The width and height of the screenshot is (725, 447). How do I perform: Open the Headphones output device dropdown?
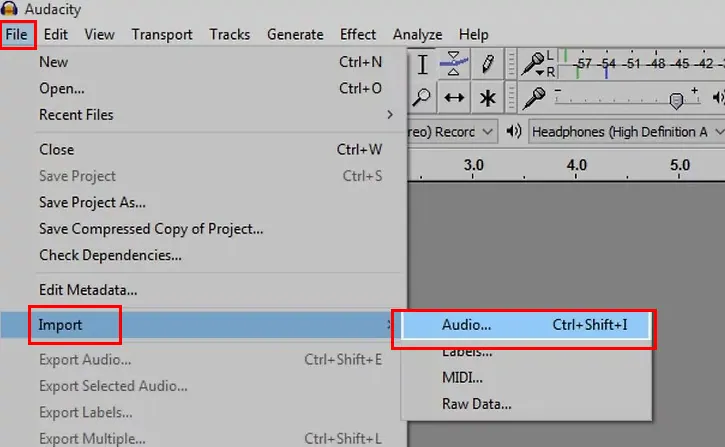[x=627, y=132]
